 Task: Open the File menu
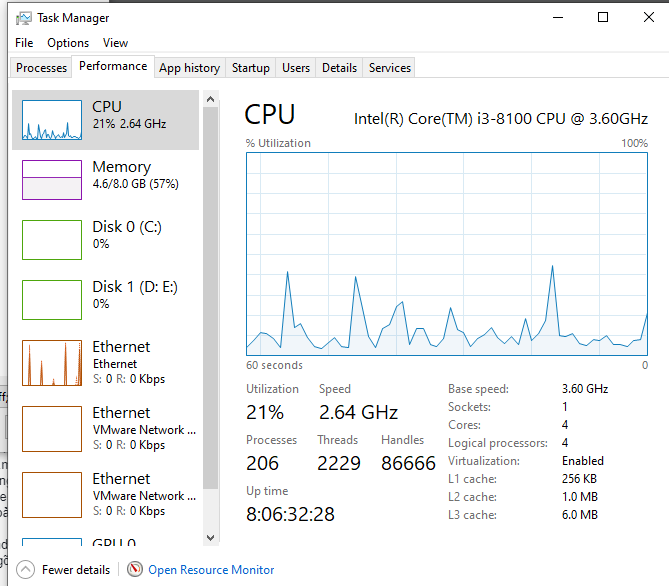pos(24,43)
